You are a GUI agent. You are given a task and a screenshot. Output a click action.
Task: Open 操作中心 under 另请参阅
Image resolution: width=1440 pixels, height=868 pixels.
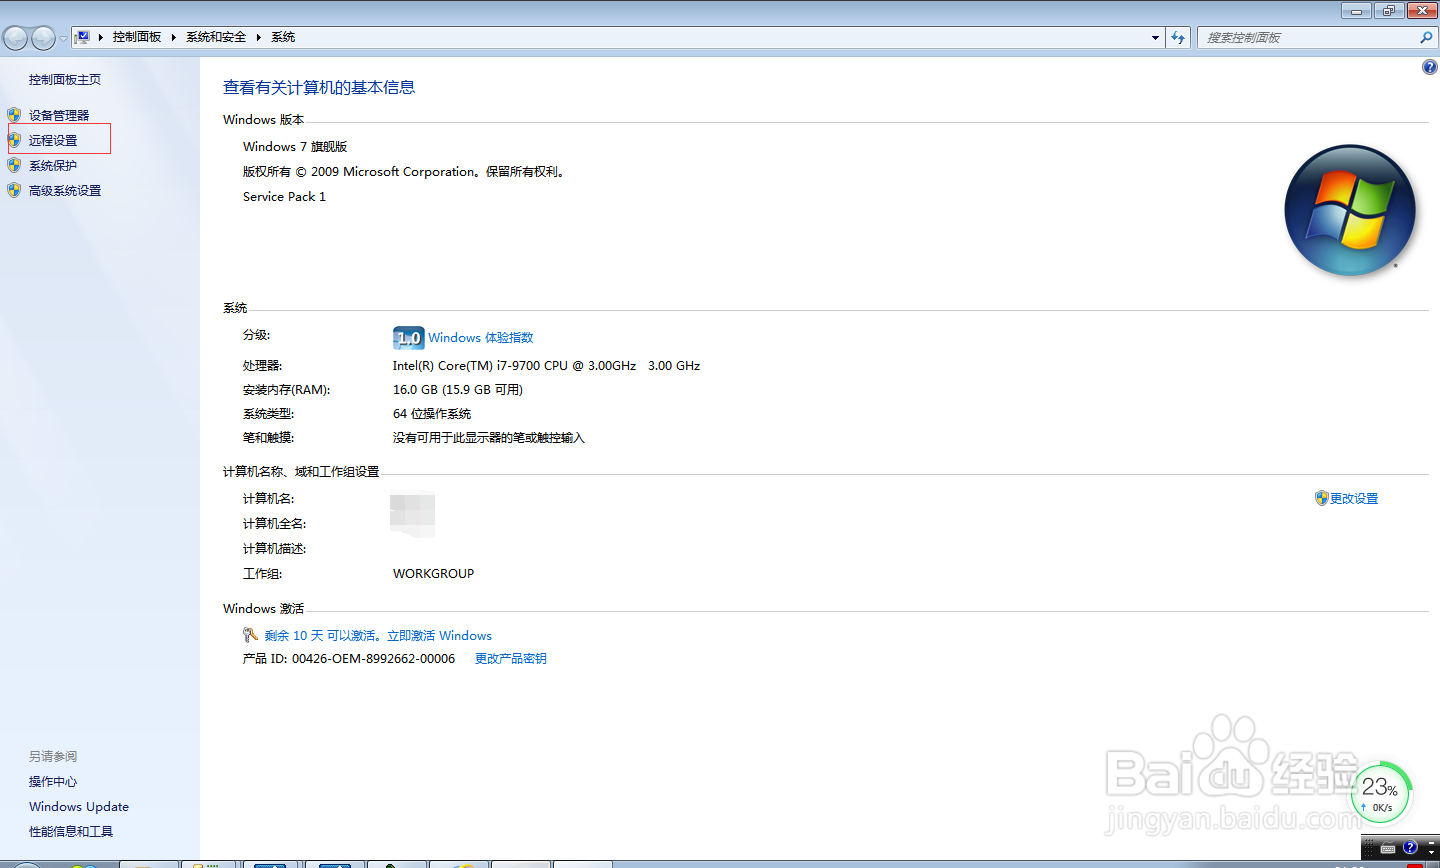point(53,782)
